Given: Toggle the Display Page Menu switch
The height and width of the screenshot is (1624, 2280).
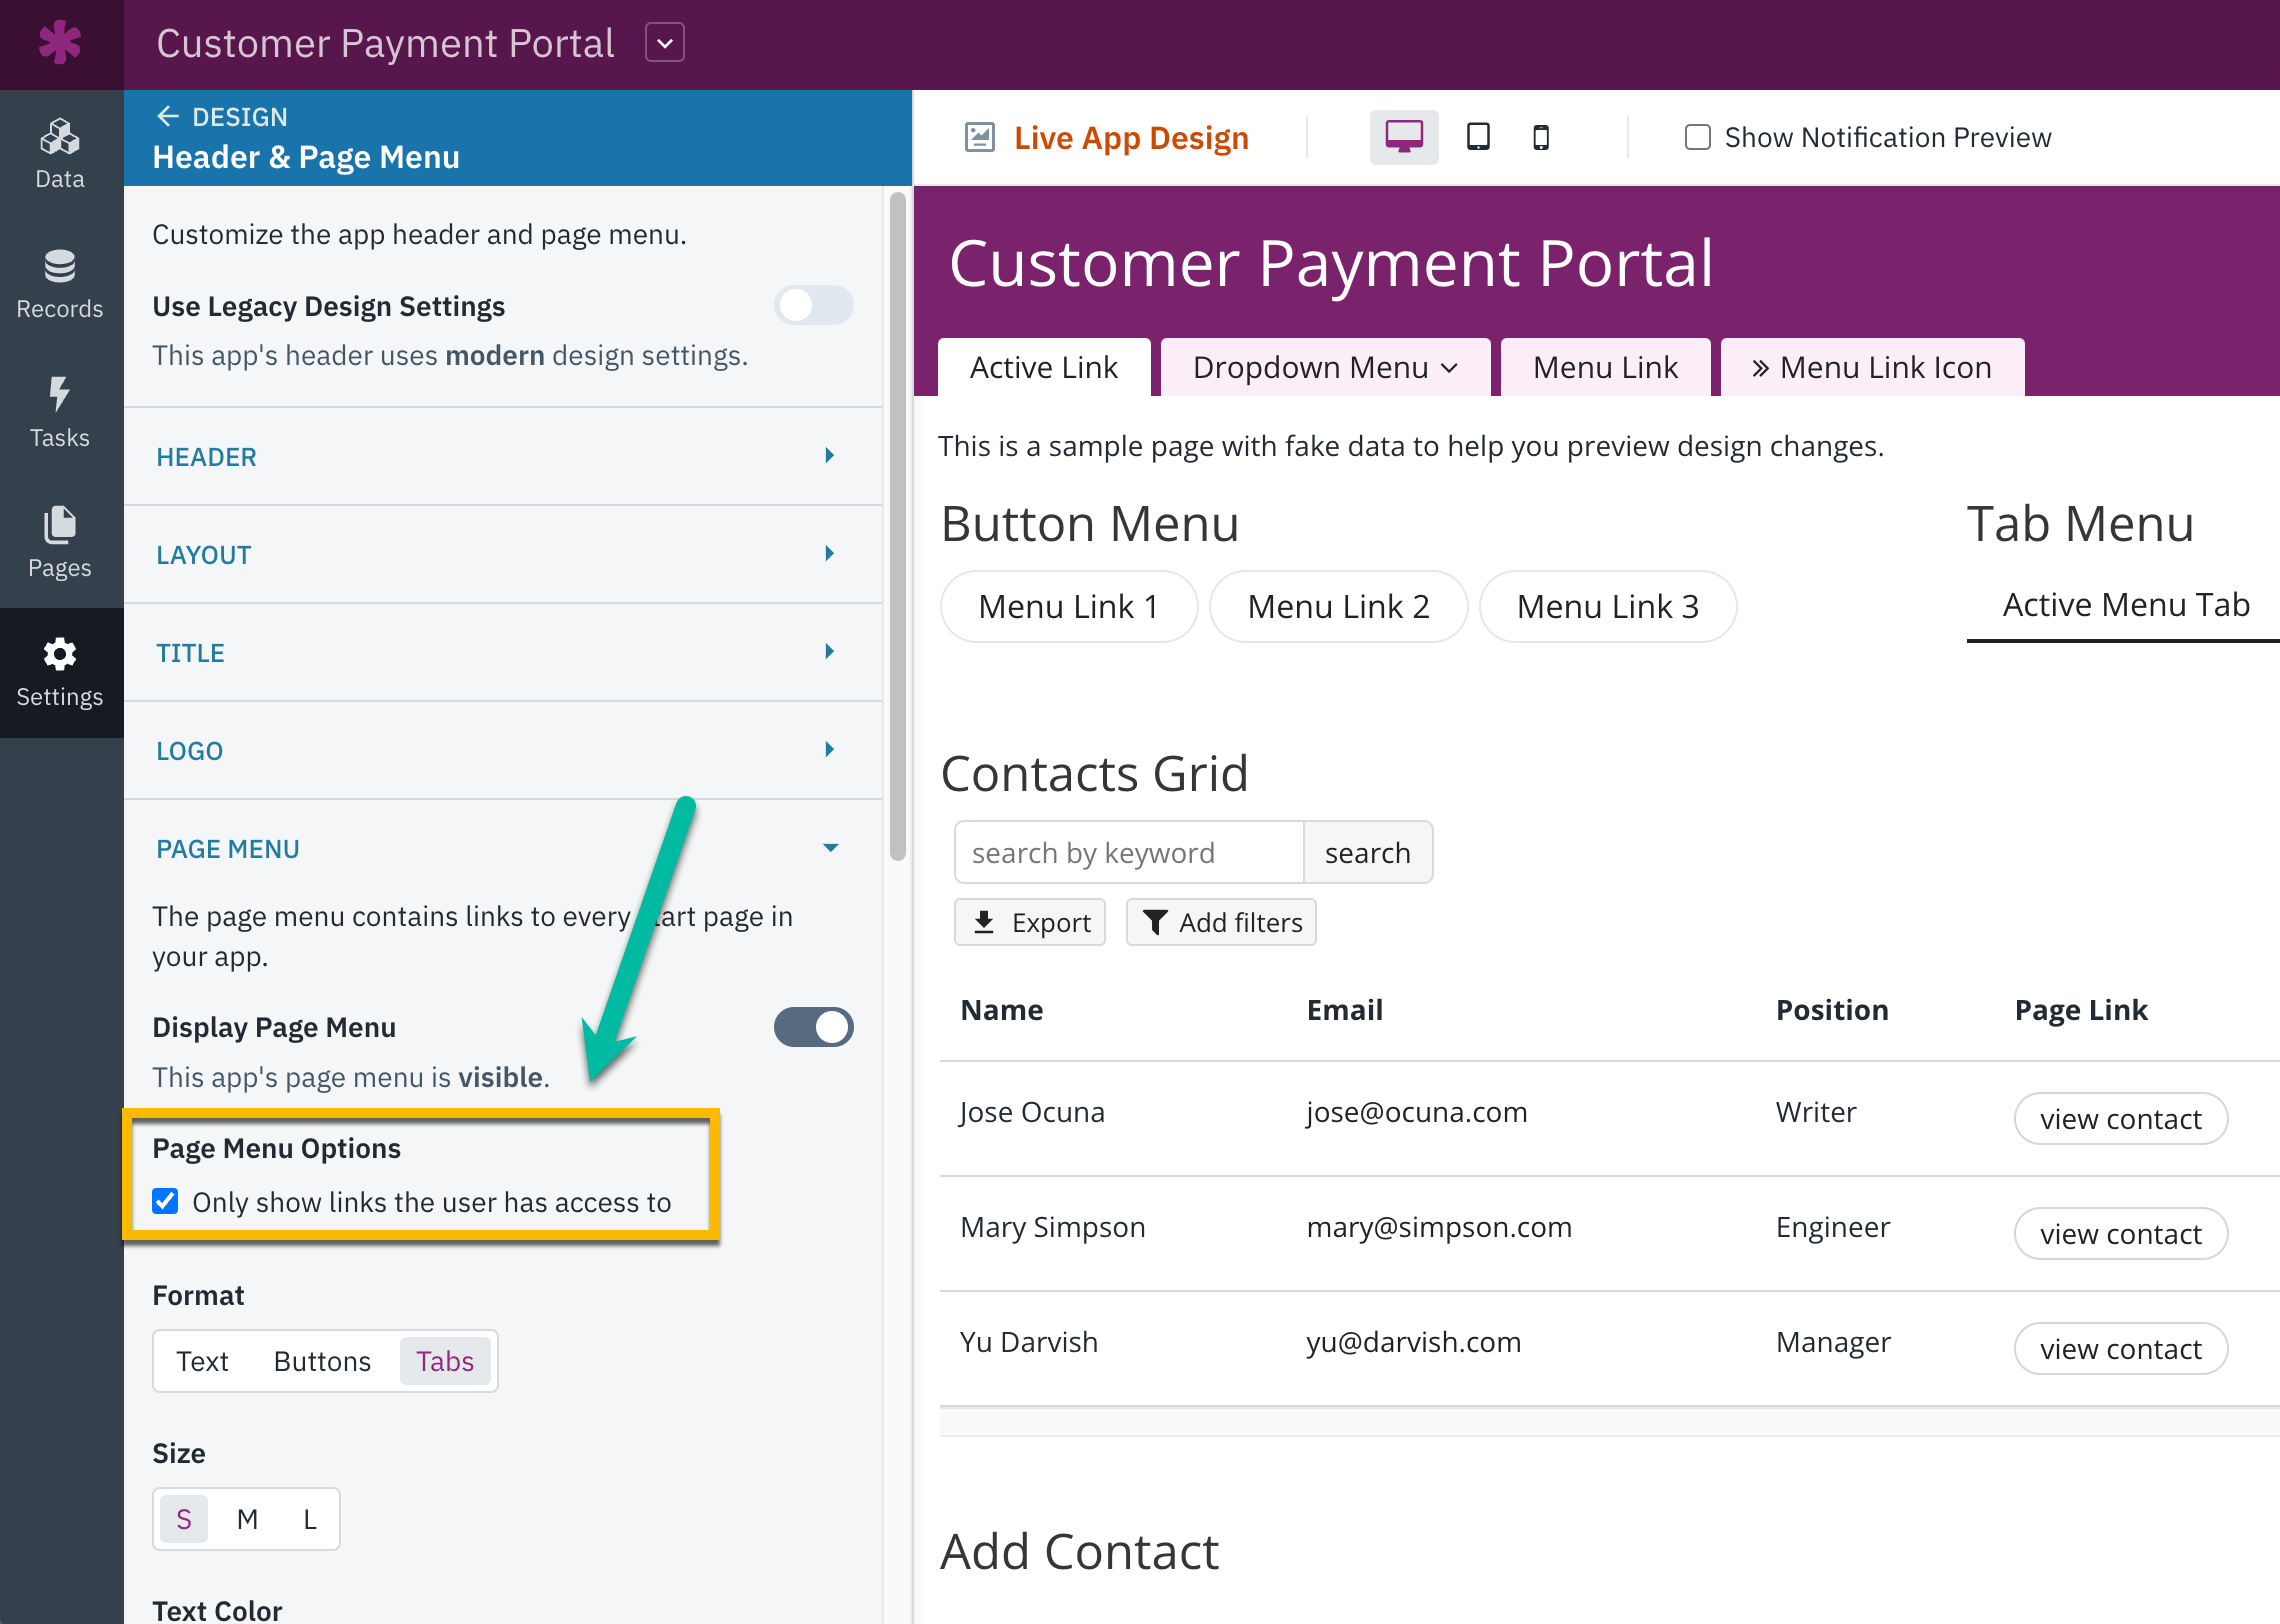Looking at the screenshot, I should click(813, 1027).
